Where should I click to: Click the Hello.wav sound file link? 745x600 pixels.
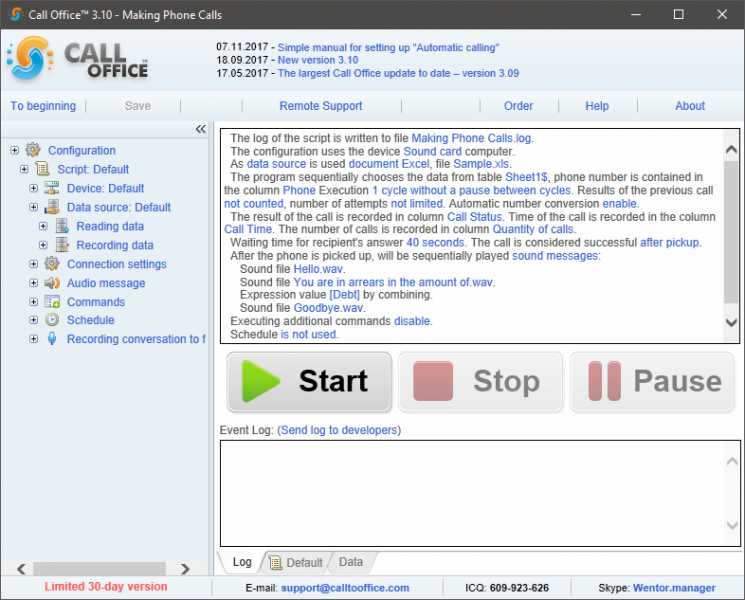coord(318,269)
